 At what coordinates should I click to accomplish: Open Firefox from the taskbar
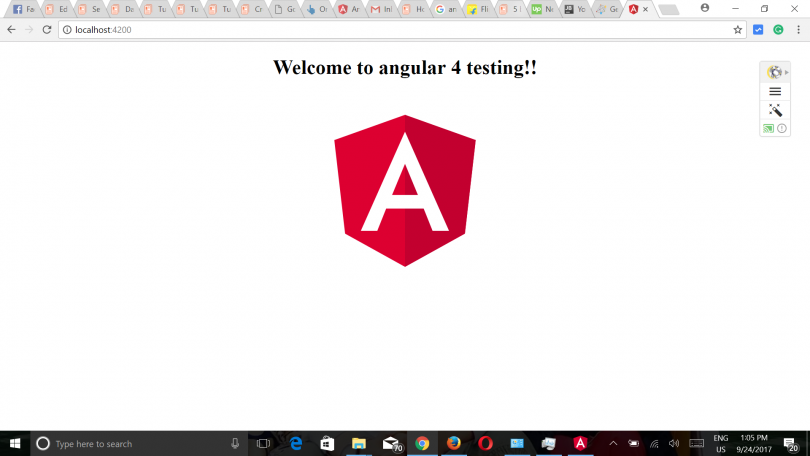(454, 444)
